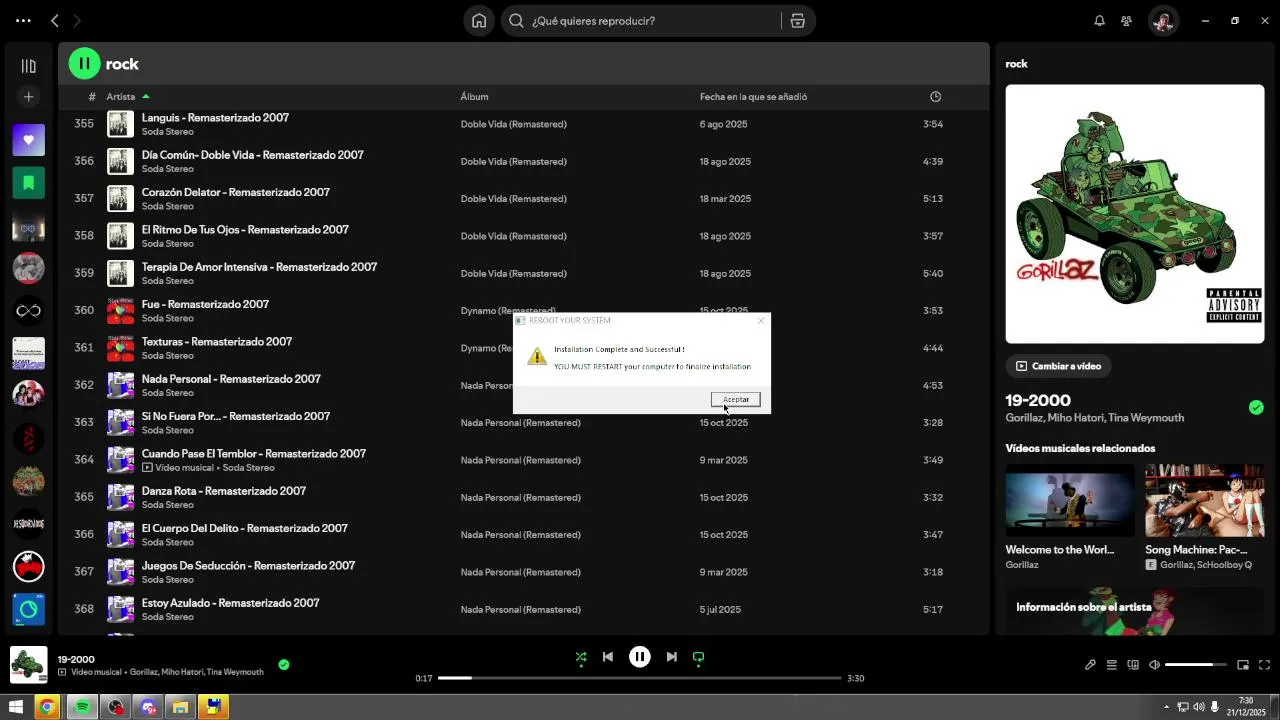Open taskbar clock 7:30

(x=1246, y=707)
